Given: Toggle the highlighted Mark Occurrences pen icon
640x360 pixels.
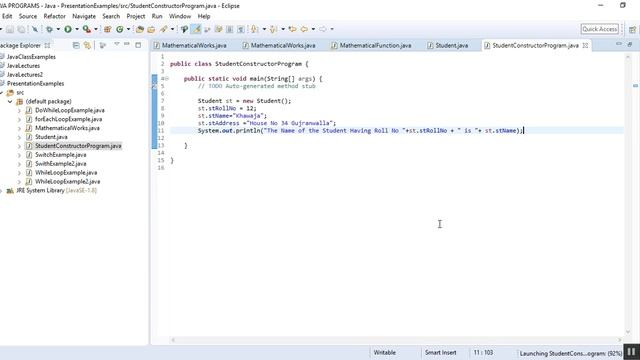Looking at the screenshot, I should point(196,29).
